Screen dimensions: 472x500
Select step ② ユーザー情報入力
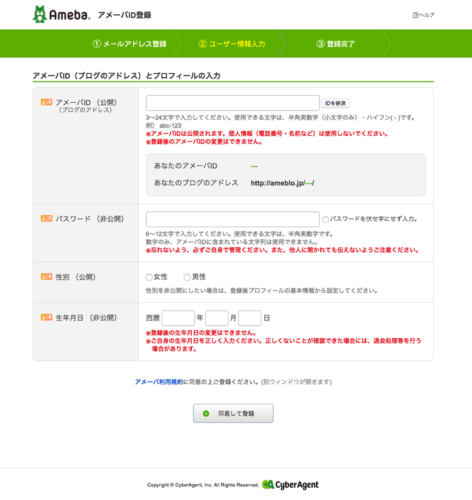pyautogui.click(x=232, y=44)
